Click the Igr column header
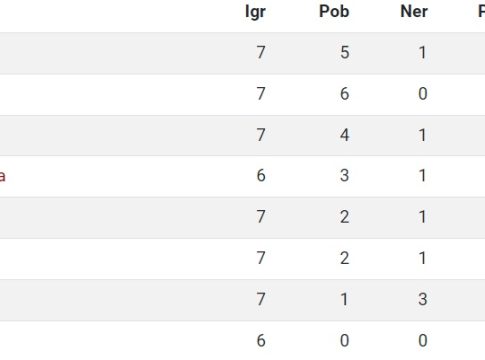This screenshot has width=485, height=360. click(255, 12)
